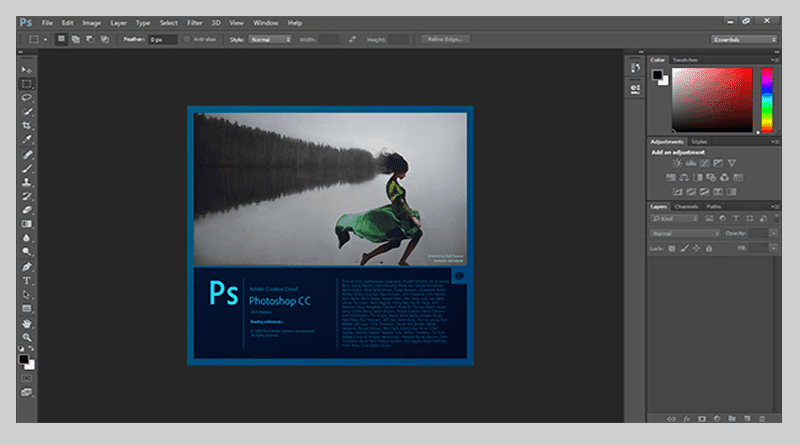The height and width of the screenshot is (445, 800).
Task: Open the Properties panel icon
Action: pyautogui.click(x=635, y=89)
